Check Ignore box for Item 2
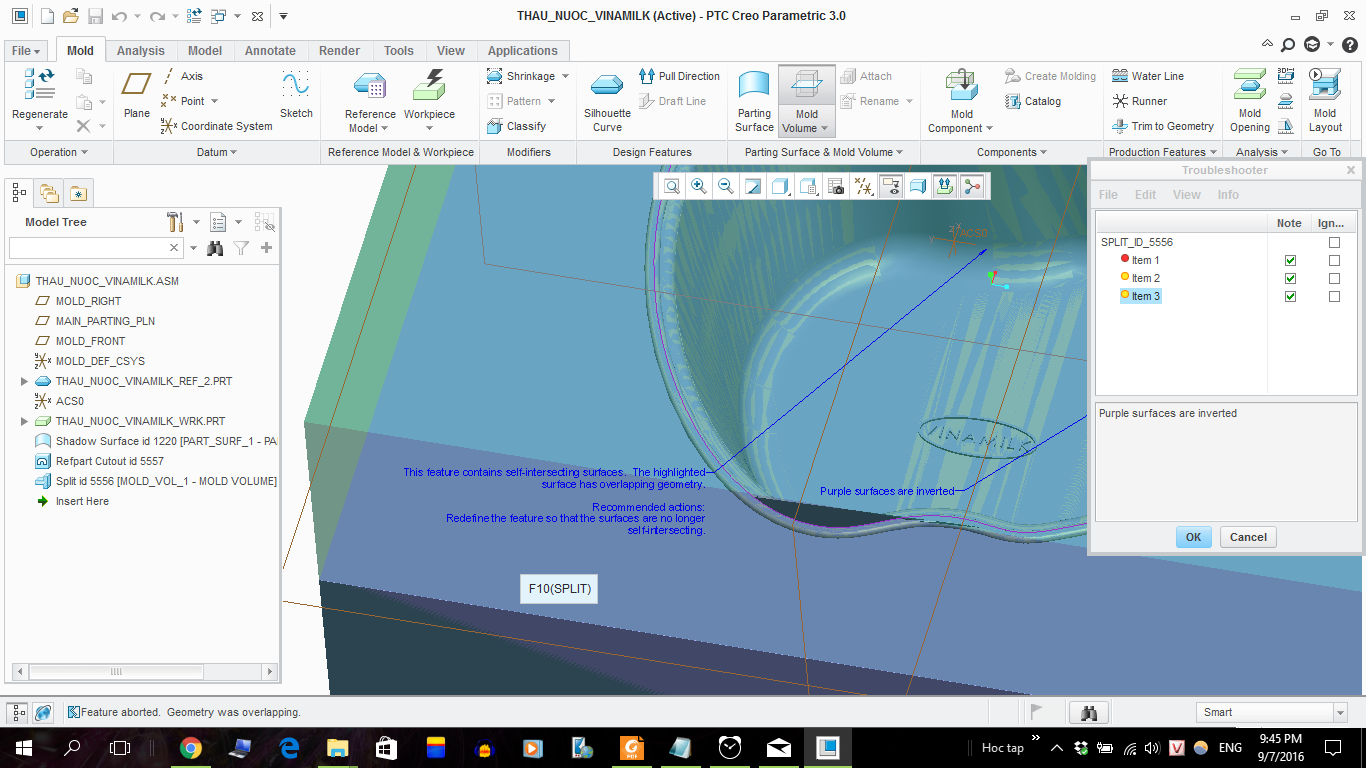 (1334, 278)
